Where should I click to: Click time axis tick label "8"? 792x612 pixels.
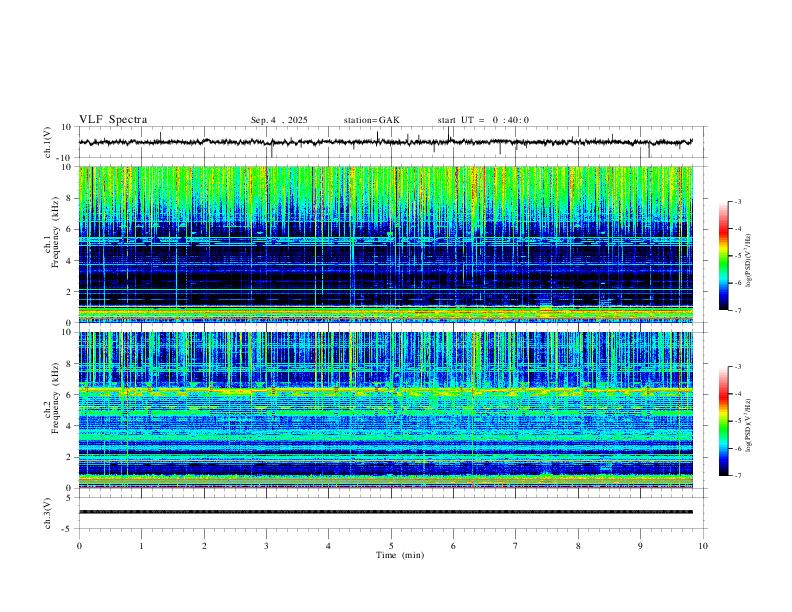click(578, 546)
